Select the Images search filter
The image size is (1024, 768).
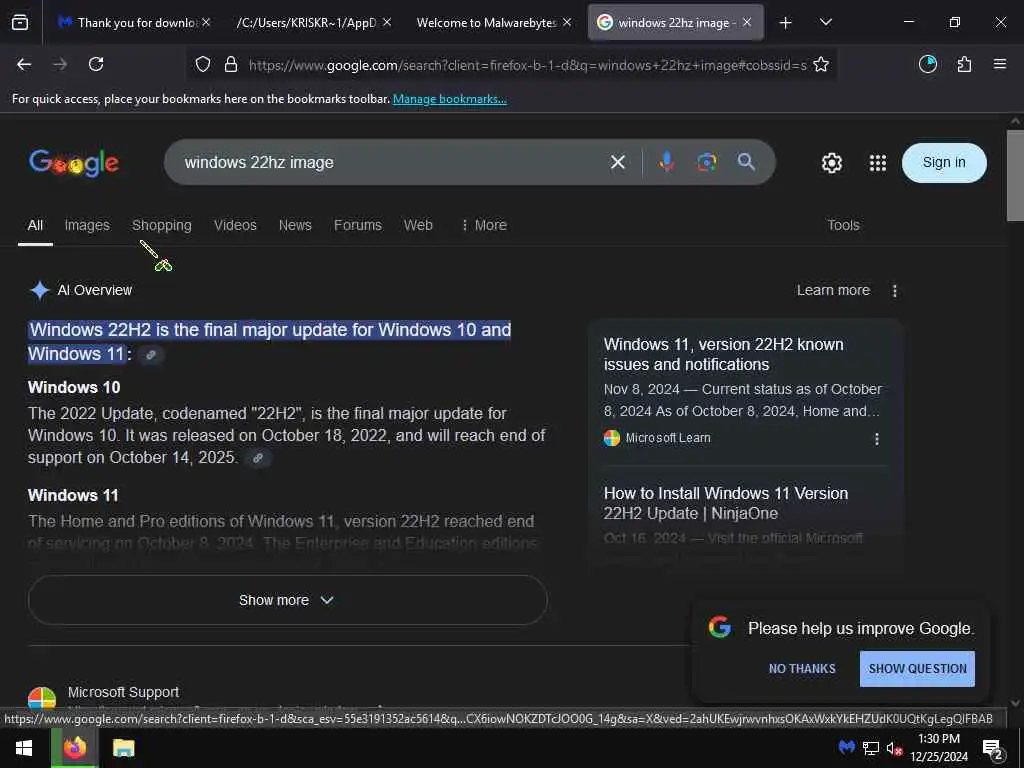click(x=87, y=225)
